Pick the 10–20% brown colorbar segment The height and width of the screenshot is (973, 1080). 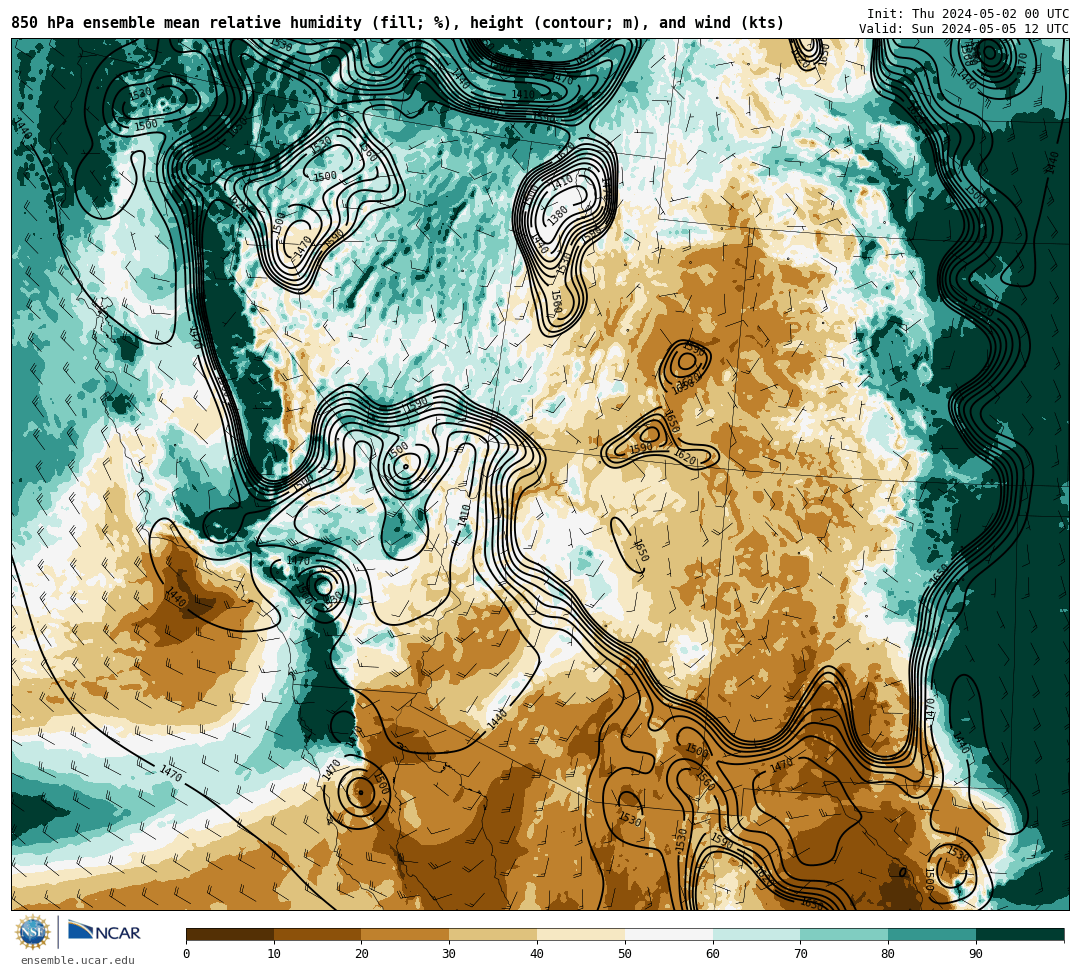click(318, 934)
